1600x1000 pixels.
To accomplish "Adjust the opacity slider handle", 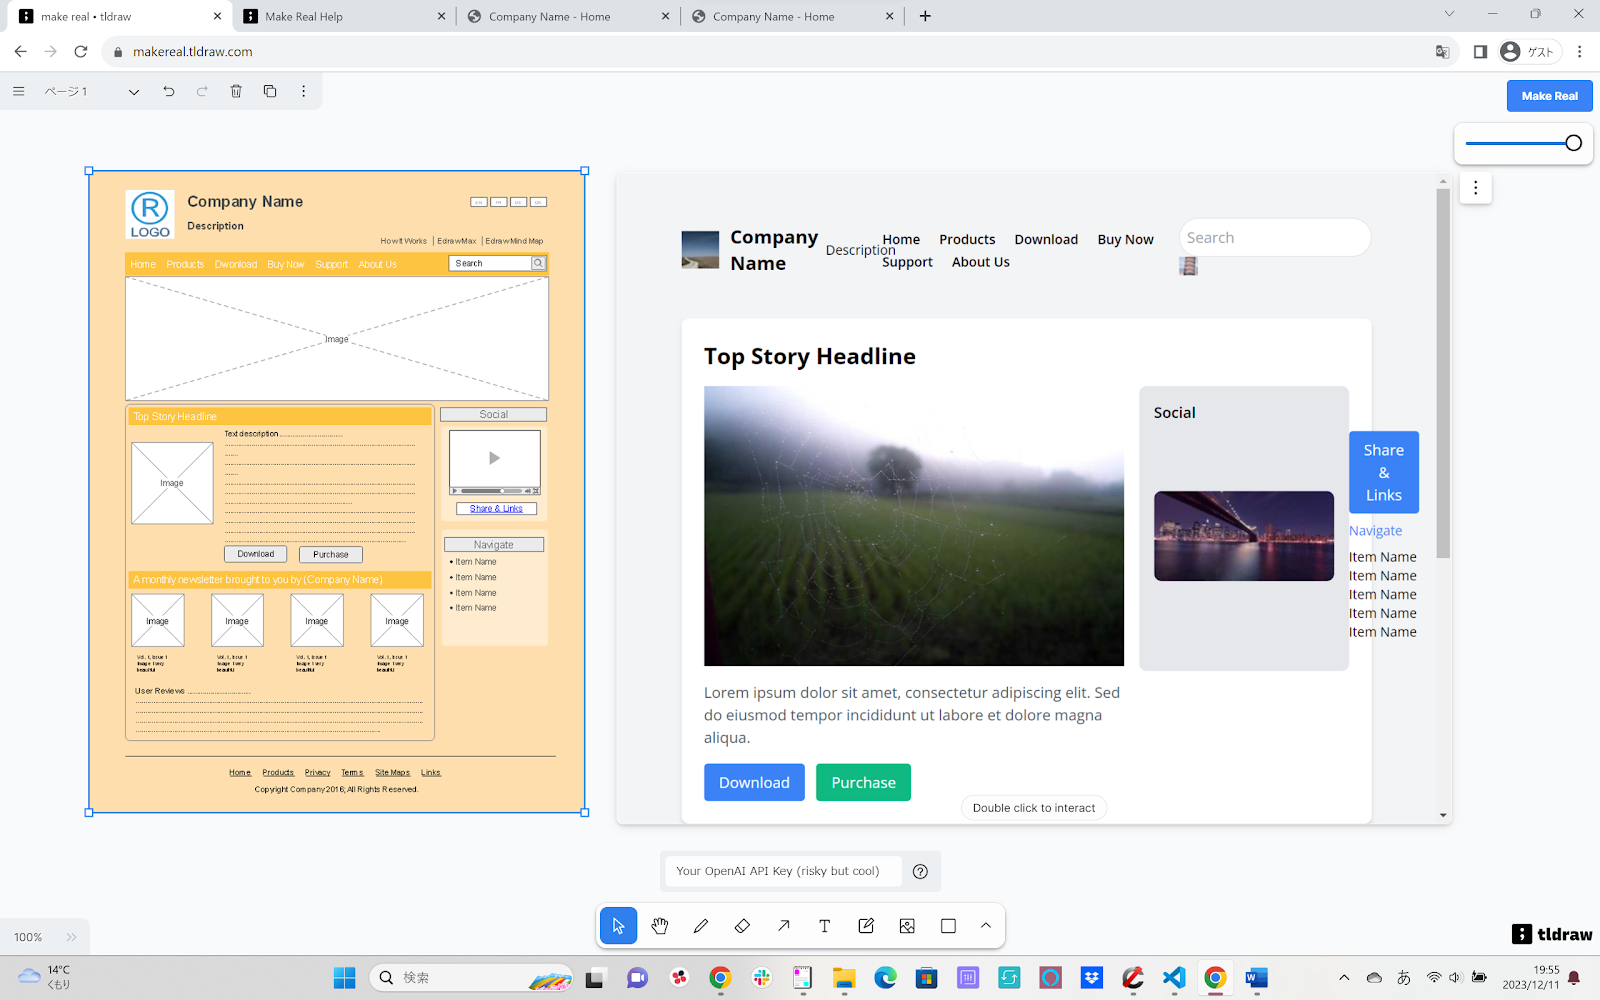I will (1573, 143).
